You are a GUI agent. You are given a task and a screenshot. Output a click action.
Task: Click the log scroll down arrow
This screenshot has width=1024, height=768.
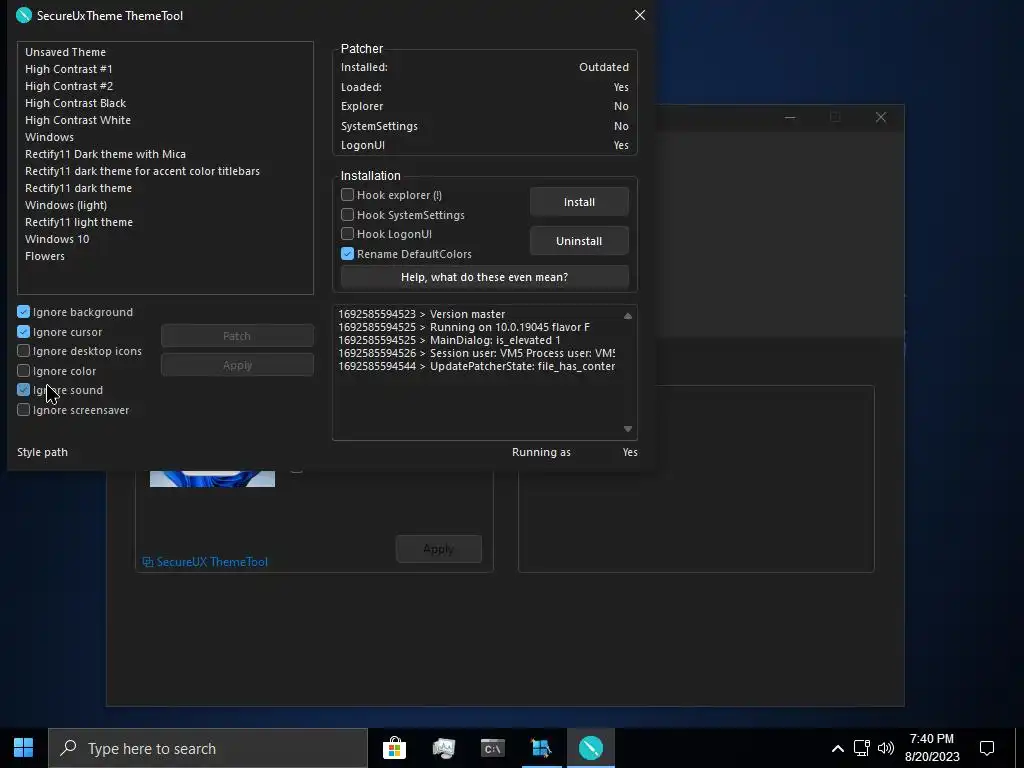click(x=628, y=429)
